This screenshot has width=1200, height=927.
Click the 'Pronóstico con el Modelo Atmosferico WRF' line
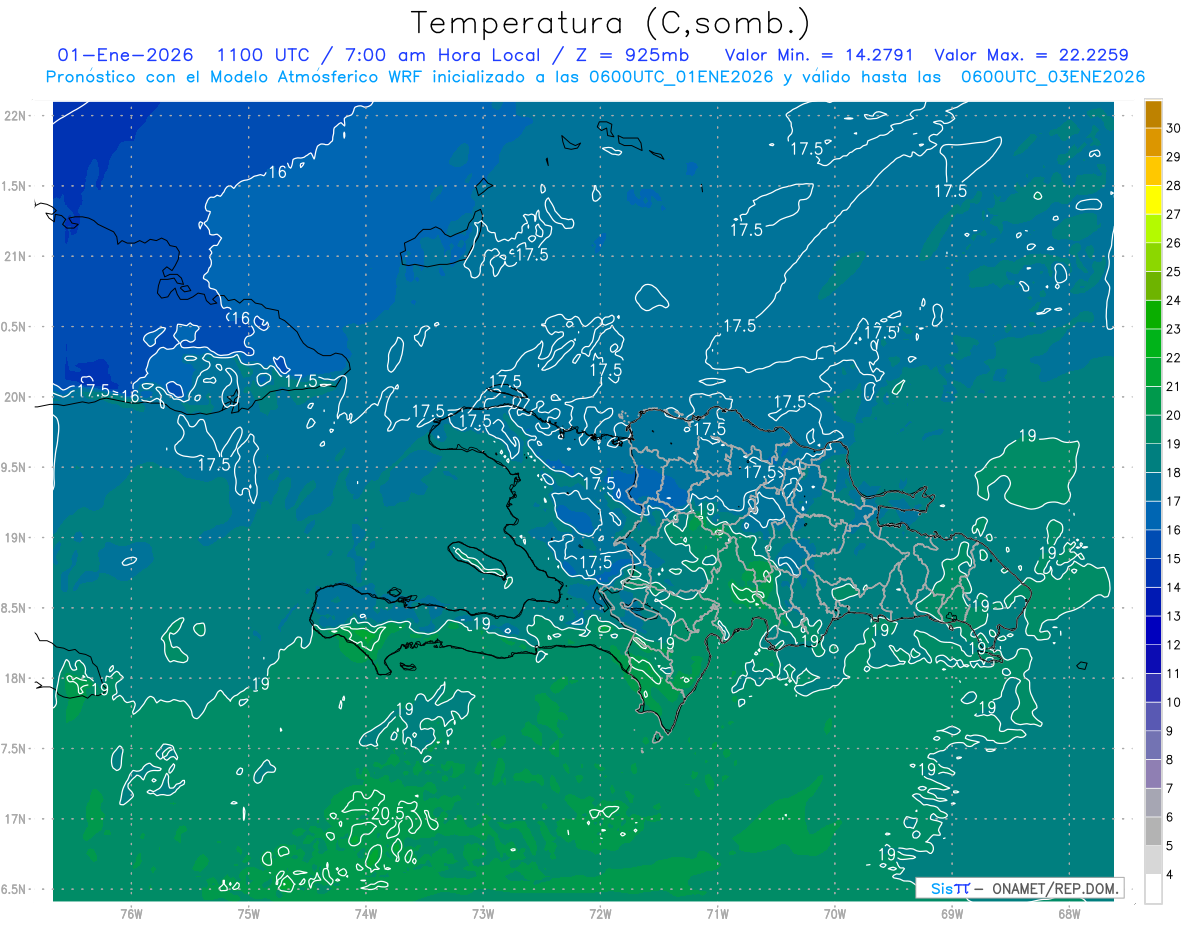point(235,77)
